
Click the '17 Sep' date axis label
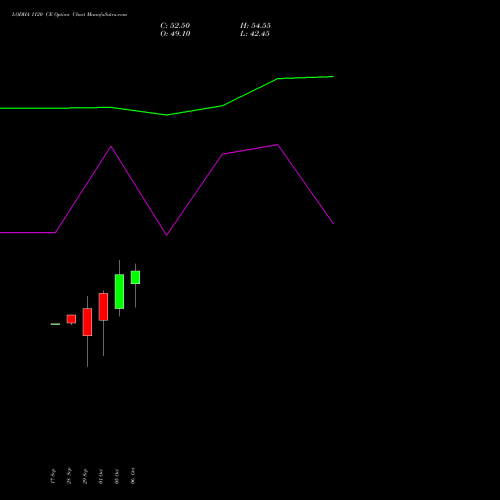pos(53,476)
